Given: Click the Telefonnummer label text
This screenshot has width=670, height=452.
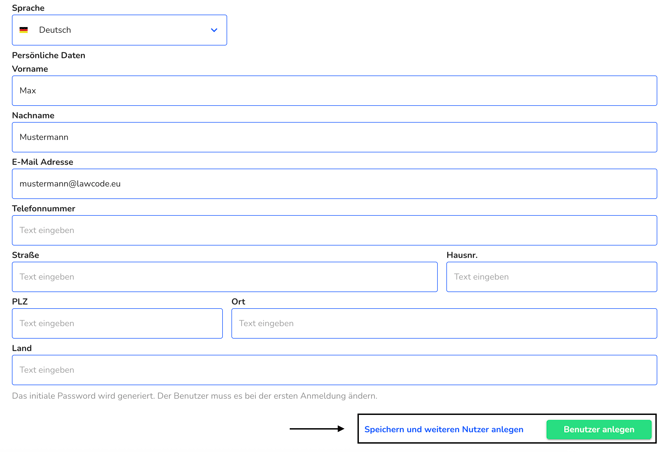Looking at the screenshot, I should click(x=44, y=208).
